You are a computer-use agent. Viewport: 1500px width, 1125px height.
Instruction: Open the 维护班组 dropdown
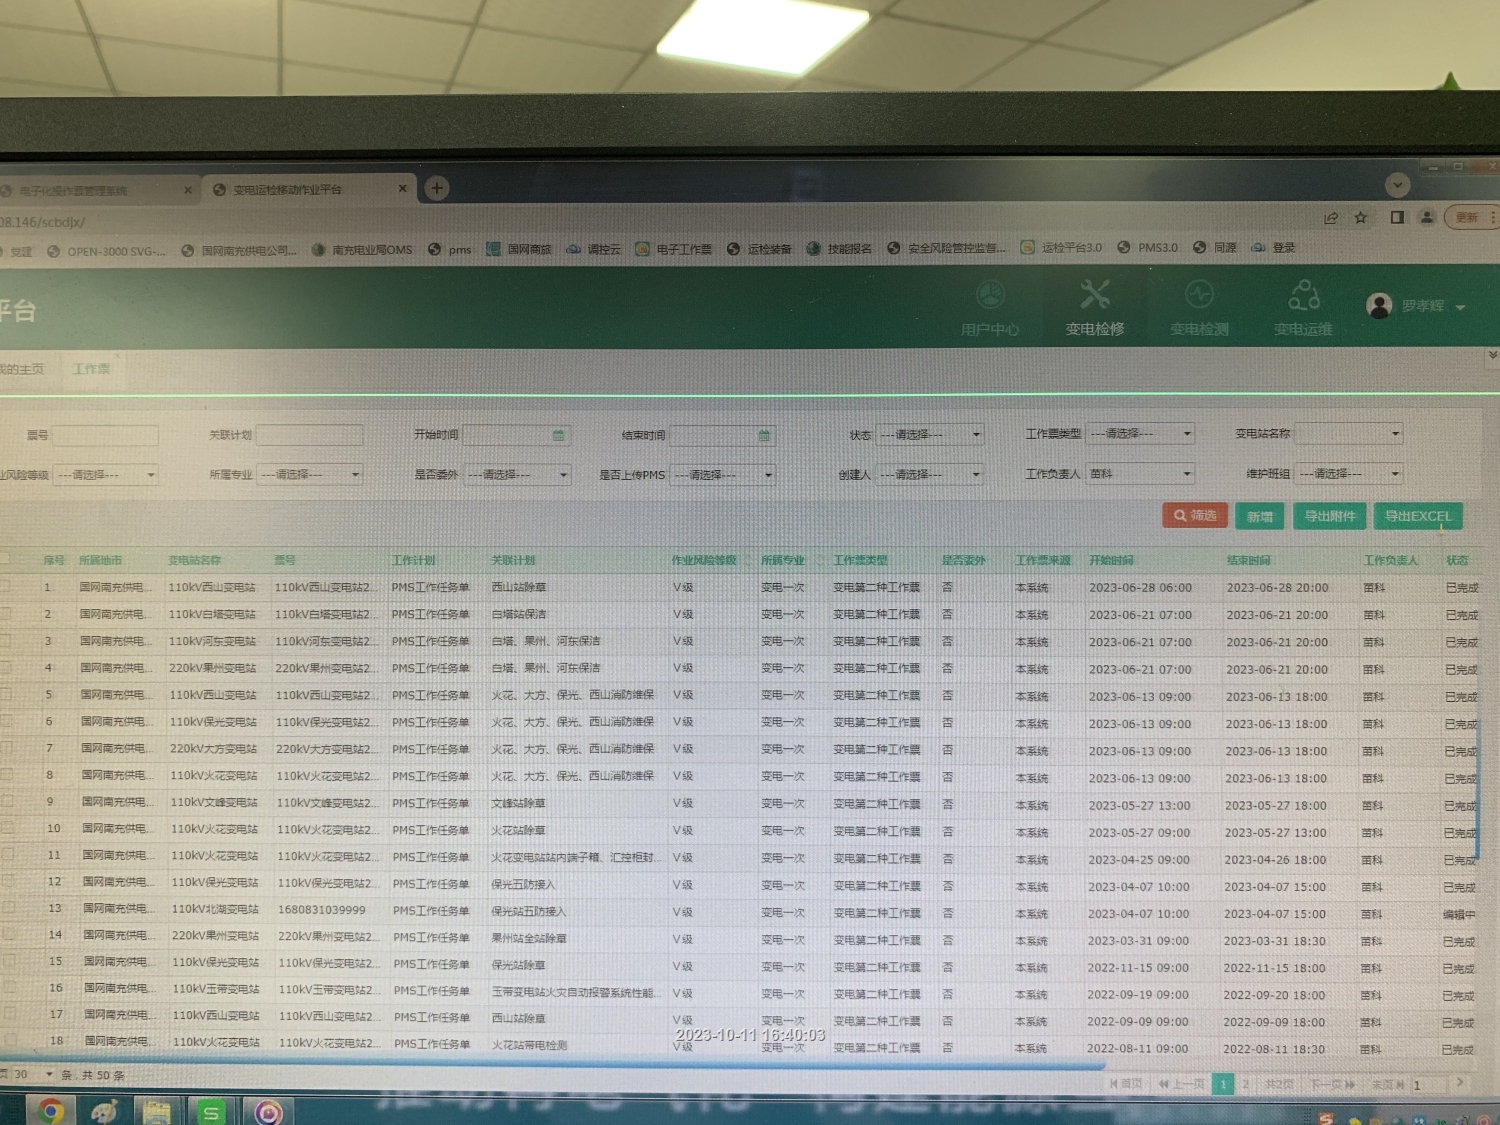[1349, 474]
